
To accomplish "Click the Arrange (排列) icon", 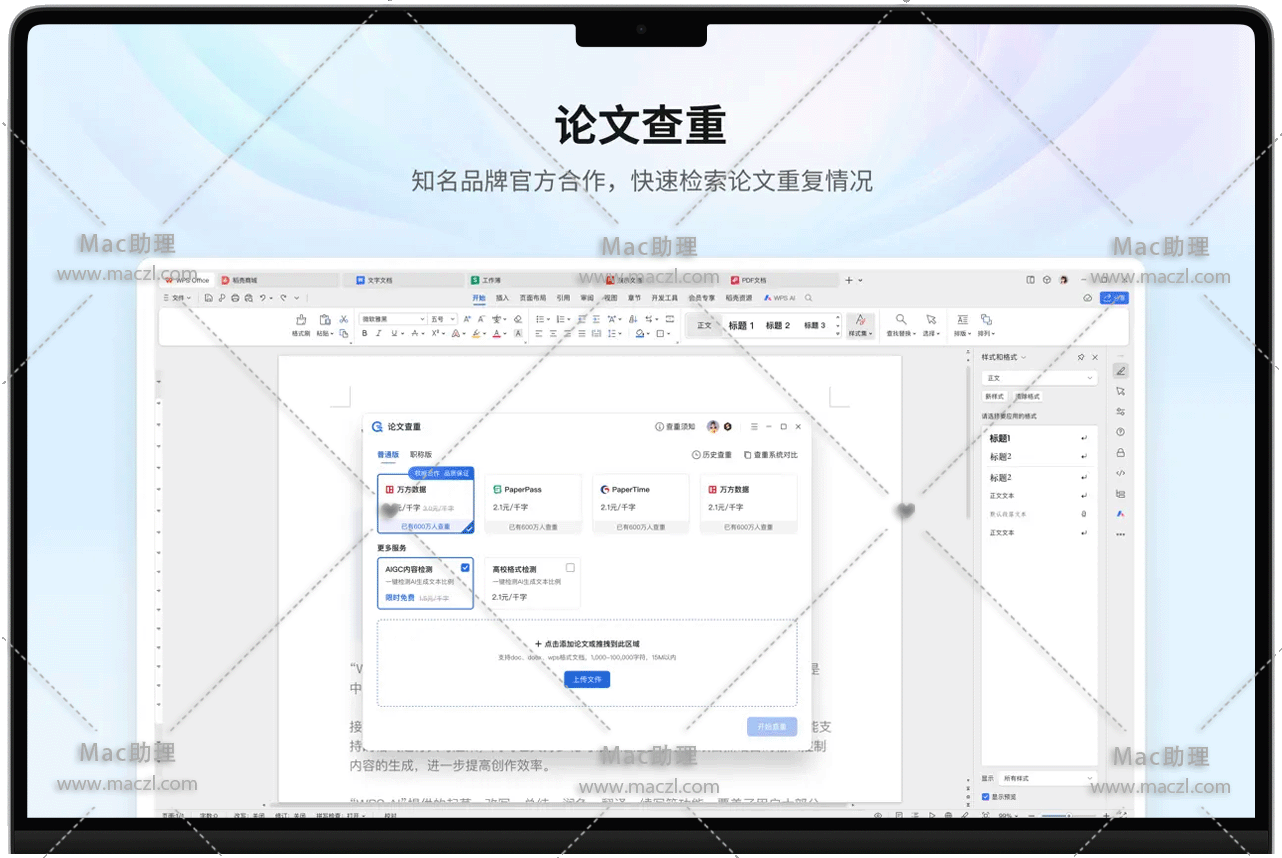I will point(987,319).
